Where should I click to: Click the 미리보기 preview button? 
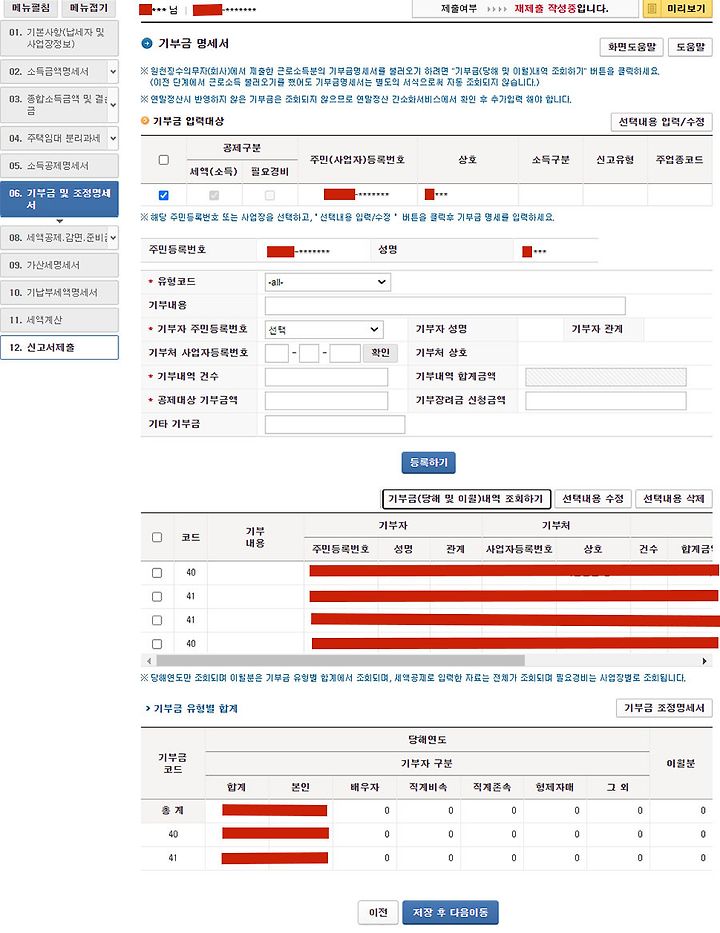click(x=678, y=8)
